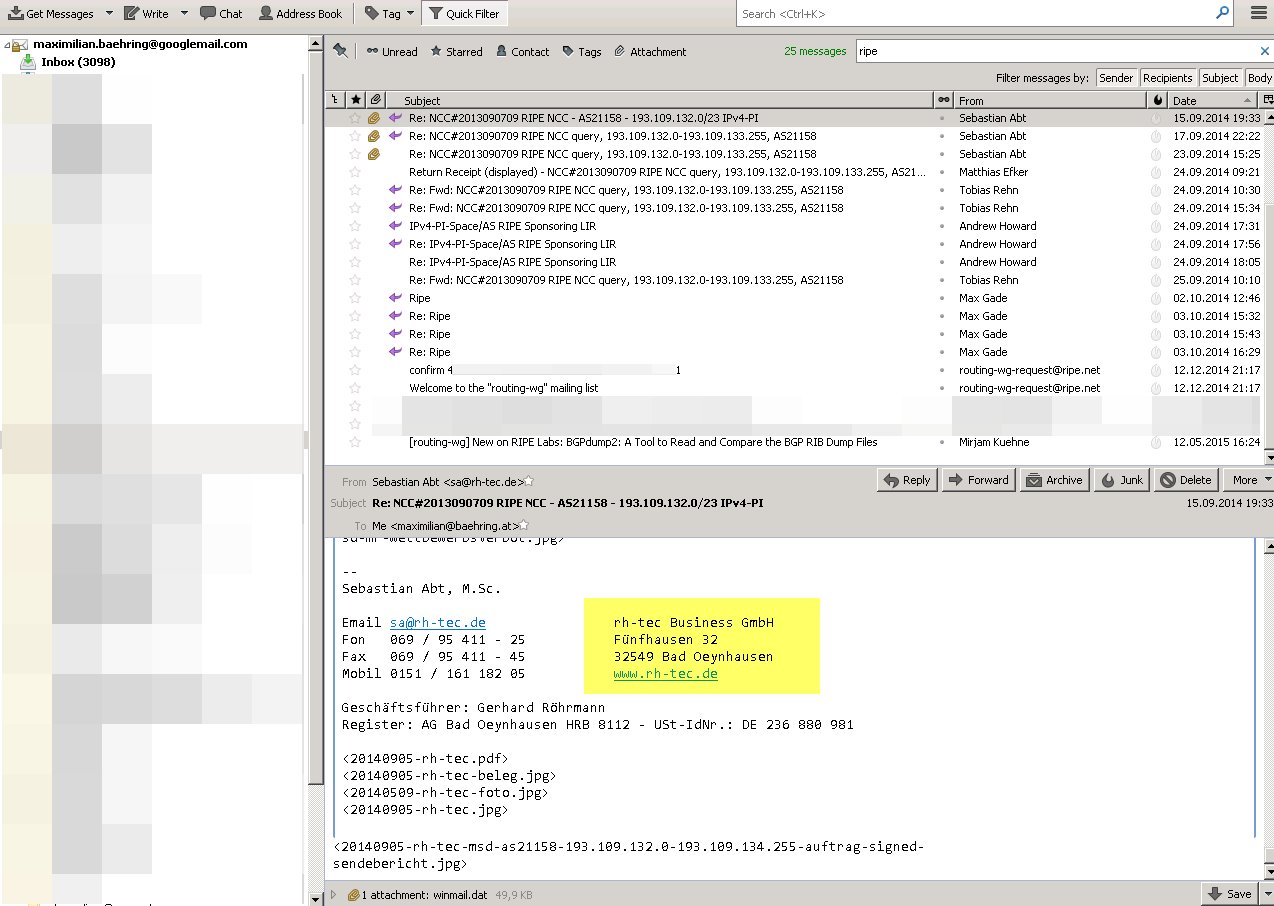Toggle the Starred quick filter

click(456, 52)
